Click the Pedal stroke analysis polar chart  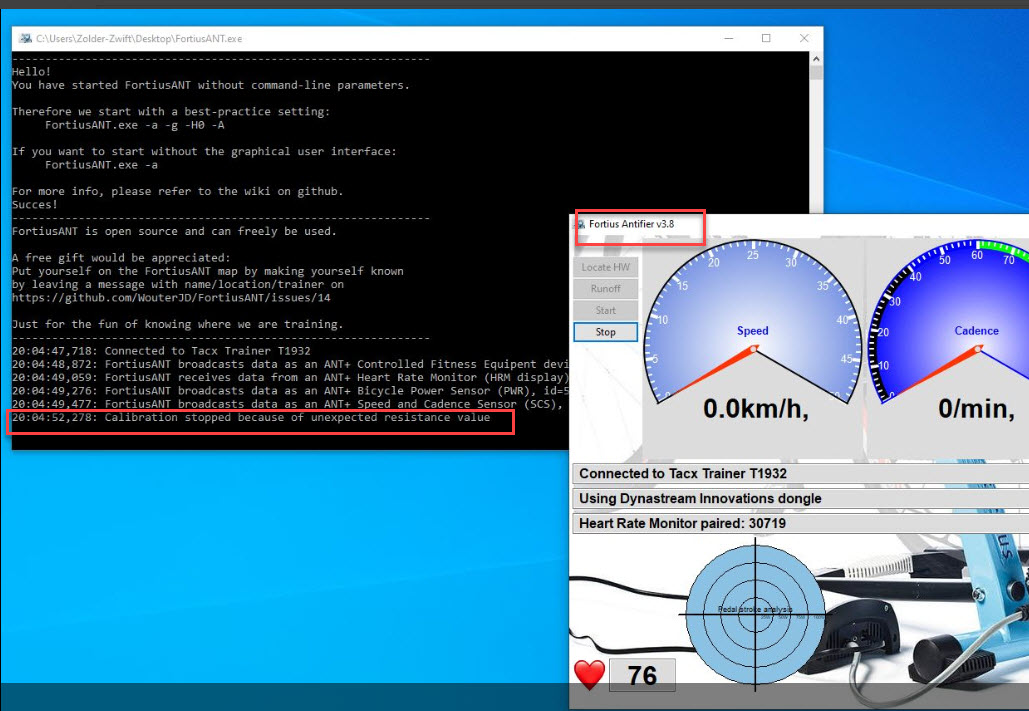(x=755, y=614)
